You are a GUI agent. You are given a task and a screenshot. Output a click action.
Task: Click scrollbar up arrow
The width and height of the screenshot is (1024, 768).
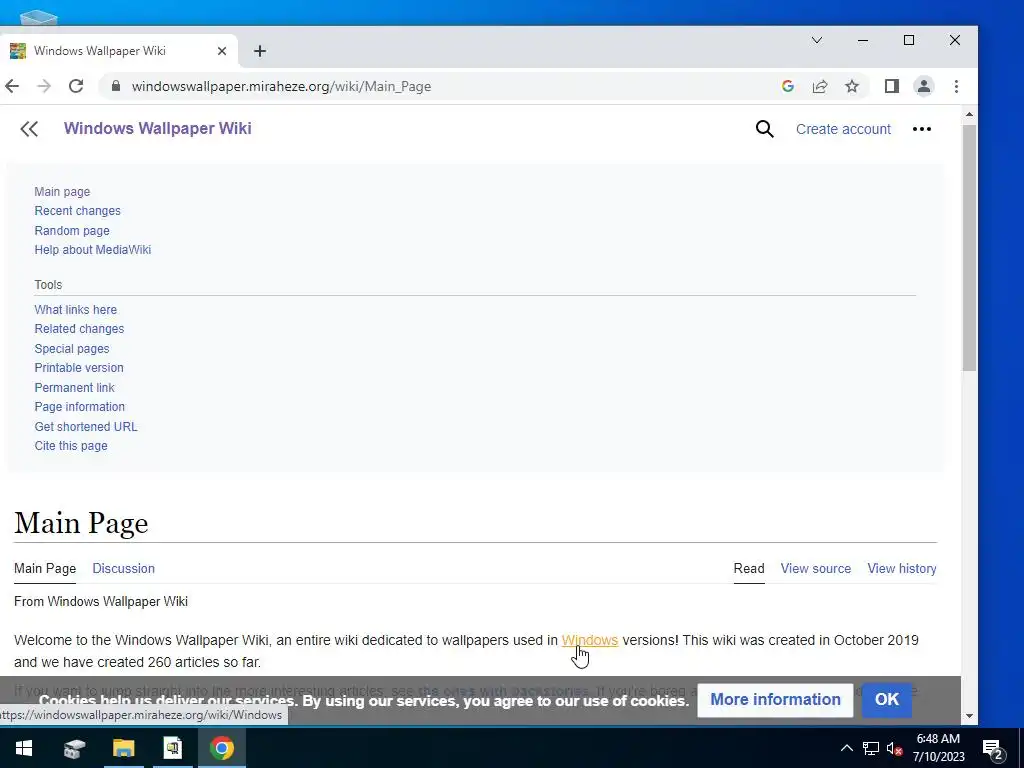click(969, 114)
